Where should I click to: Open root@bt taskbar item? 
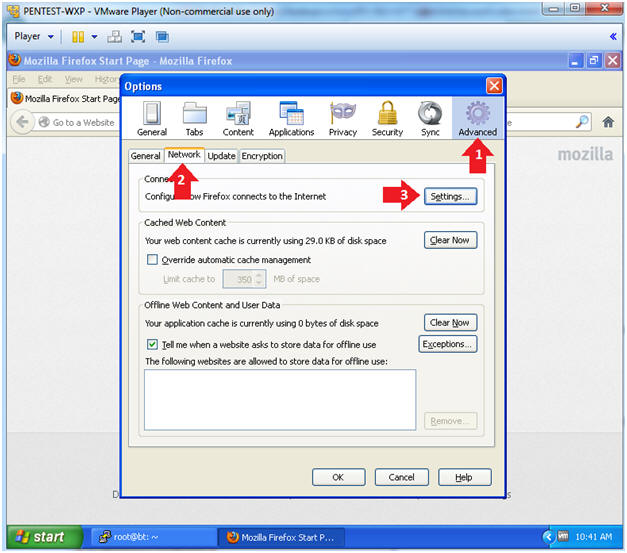coord(154,537)
